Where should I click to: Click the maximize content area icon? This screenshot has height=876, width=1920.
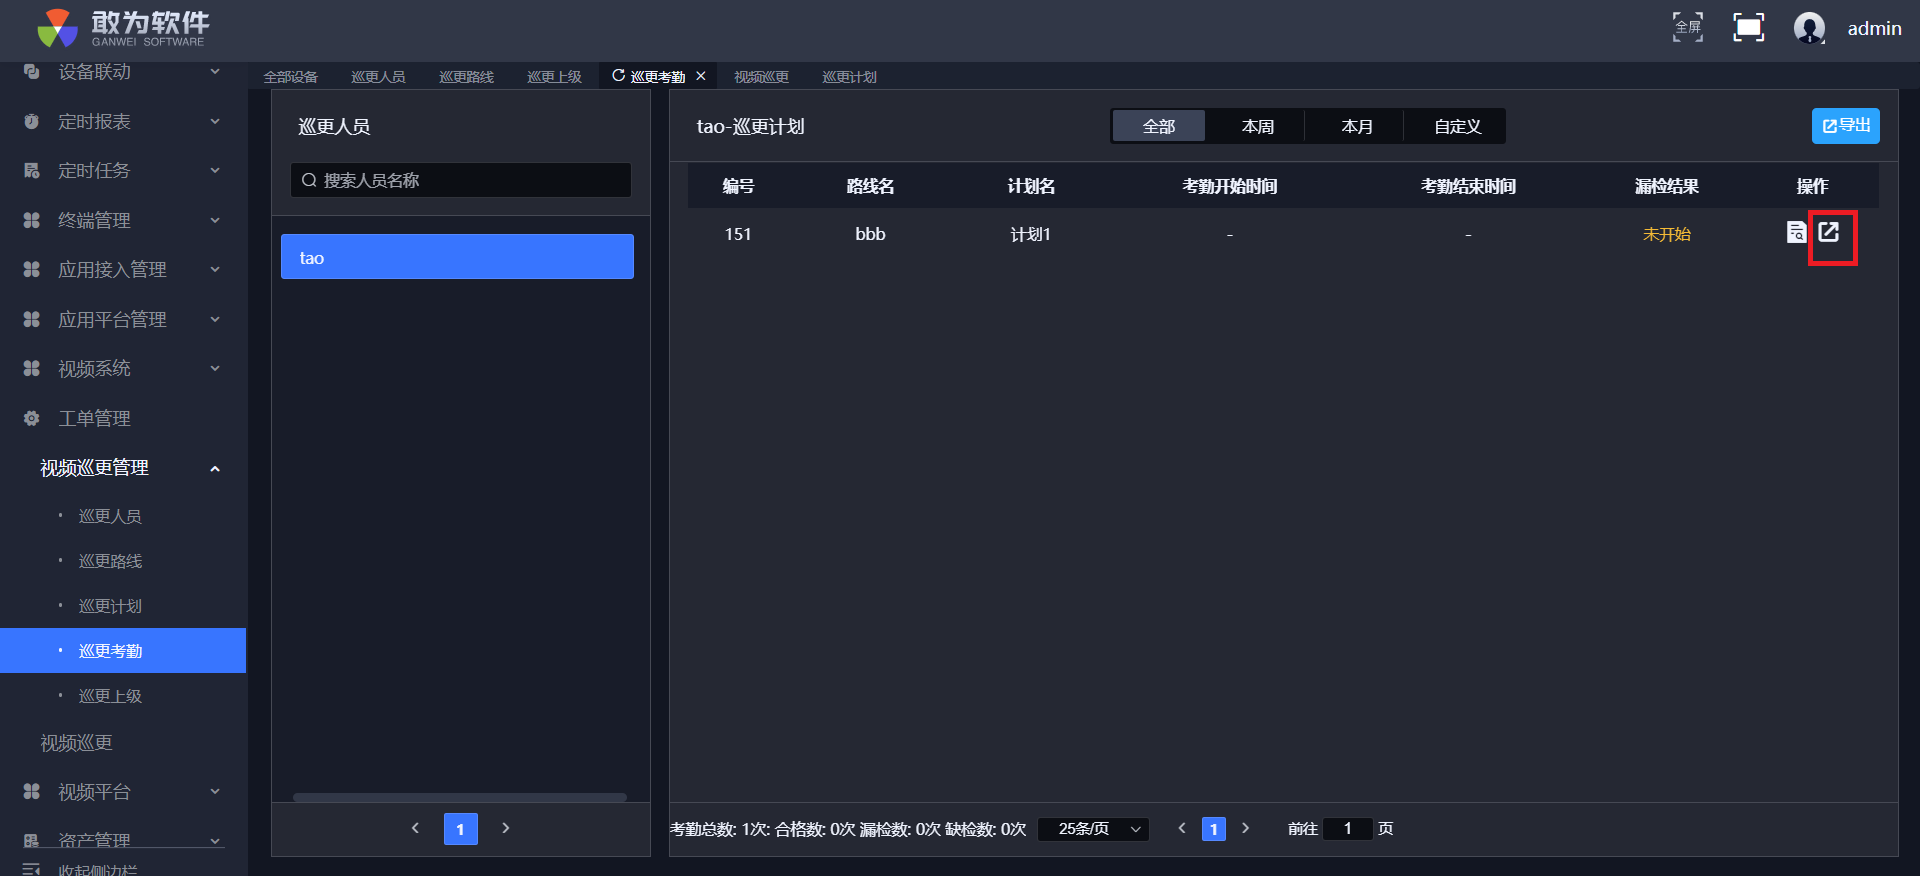tap(1748, 27)
